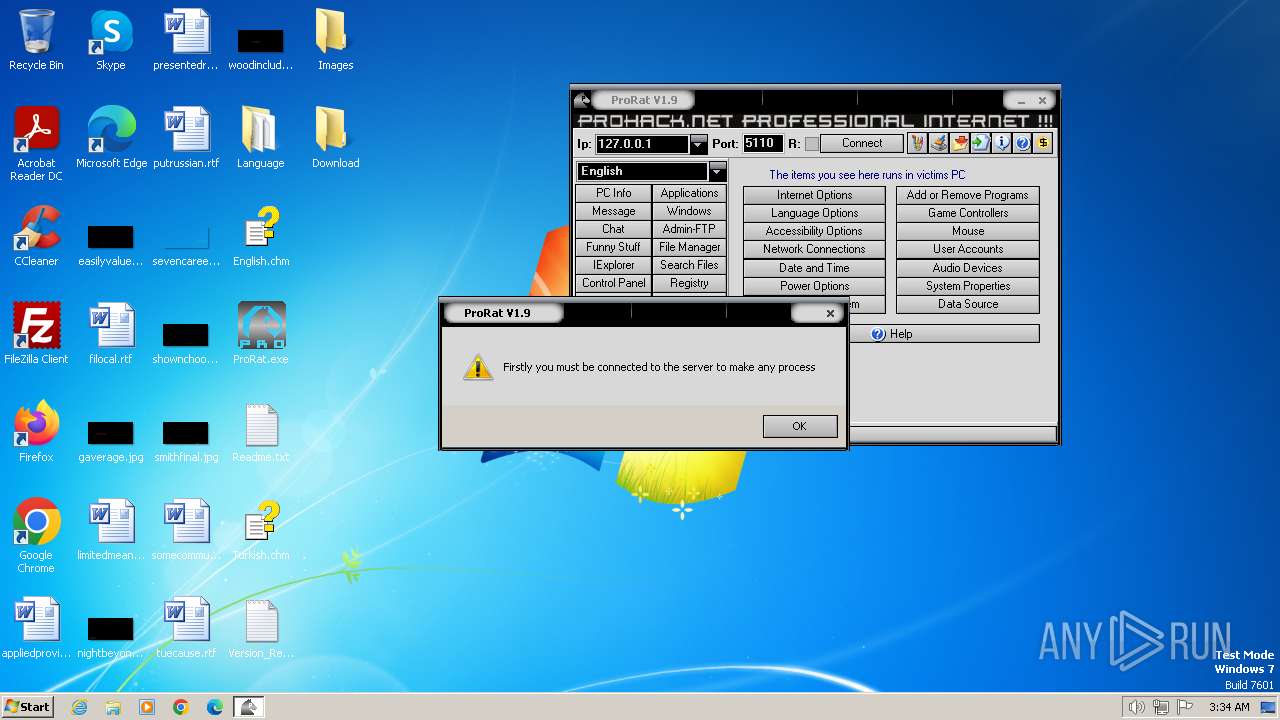
Task: Select the Language folder on desktop
Action: coord(260,138)
